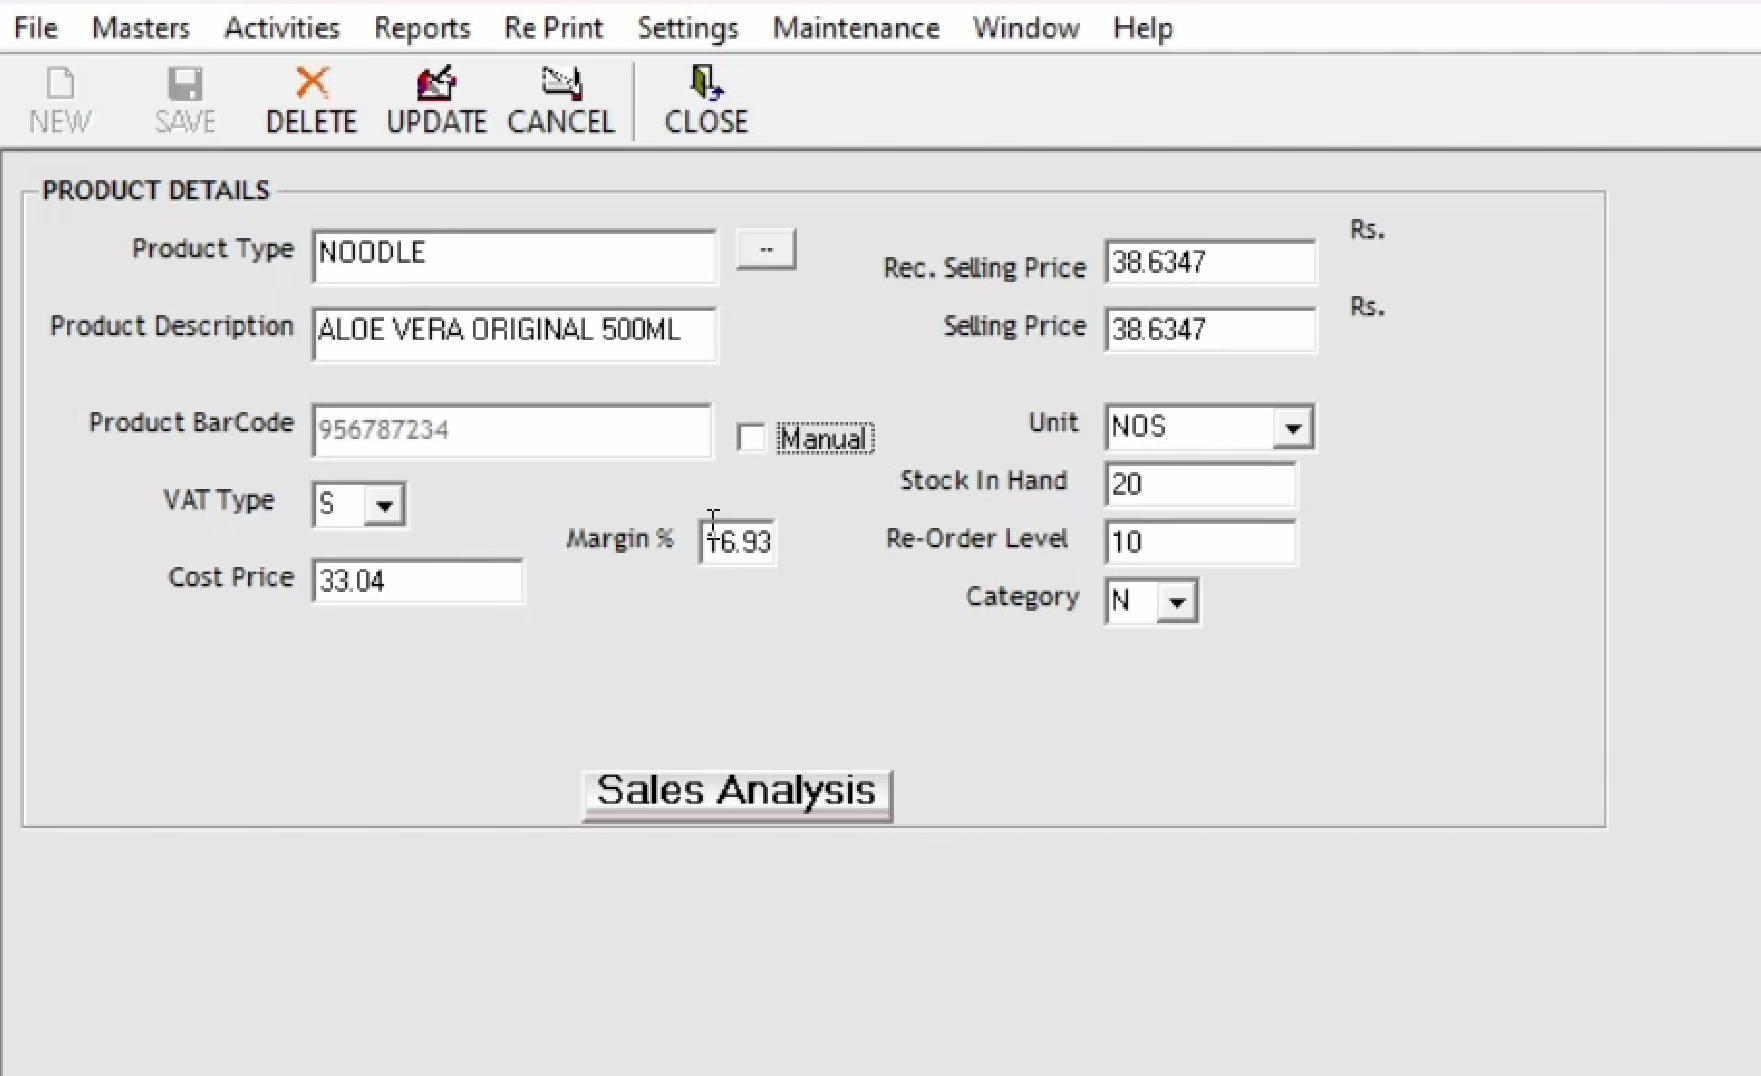This screenshot has width=1761, height=1076.
Task: Open the Activities menu
Action: (x=282, y=28)
